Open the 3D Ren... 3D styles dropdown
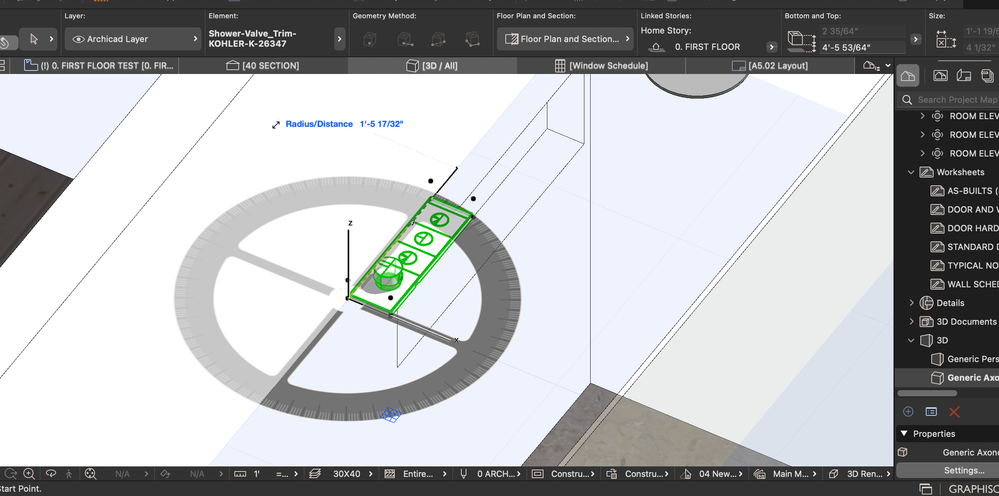Viewport: 999px width, 496px height. point(860,474)
